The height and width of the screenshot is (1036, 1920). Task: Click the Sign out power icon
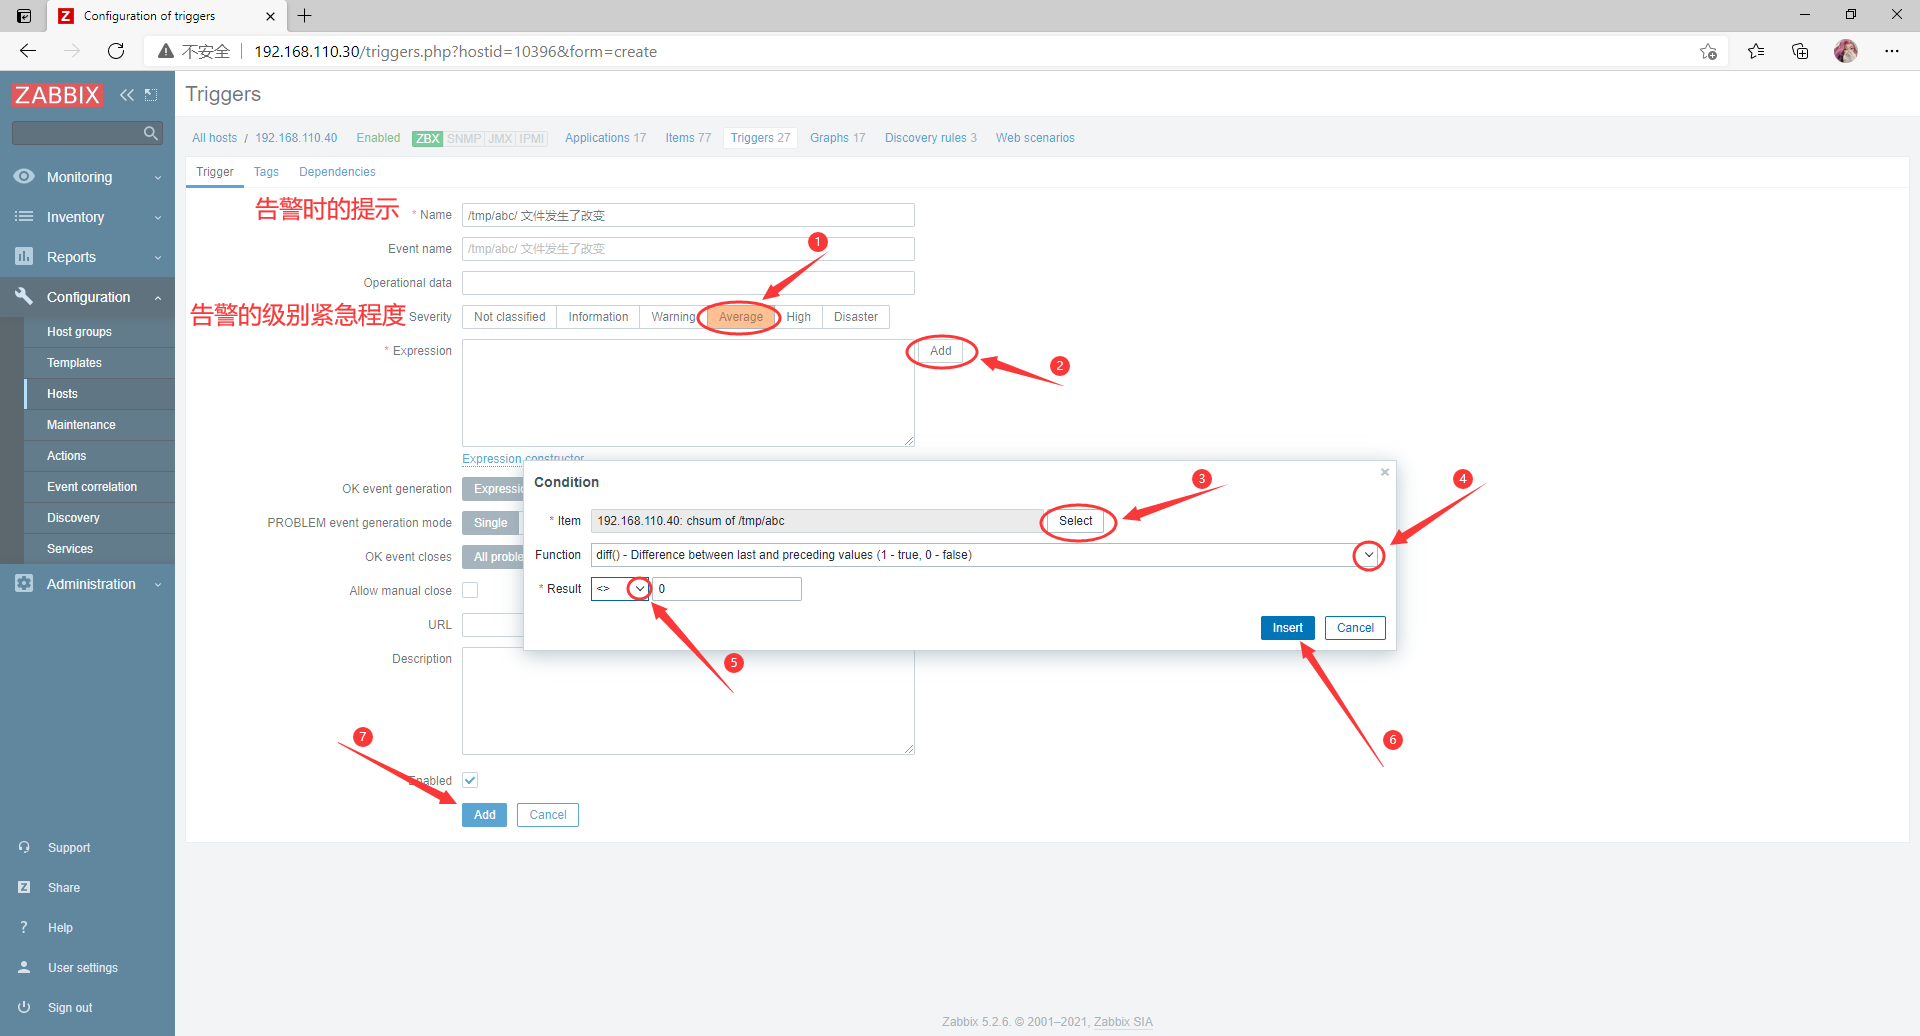coord(24,1007)
